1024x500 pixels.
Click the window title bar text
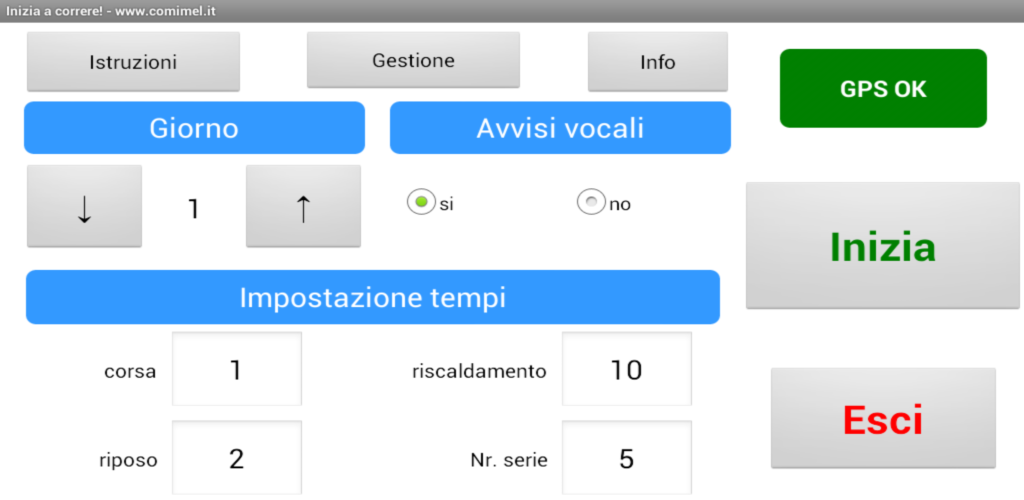pos(111,11)
